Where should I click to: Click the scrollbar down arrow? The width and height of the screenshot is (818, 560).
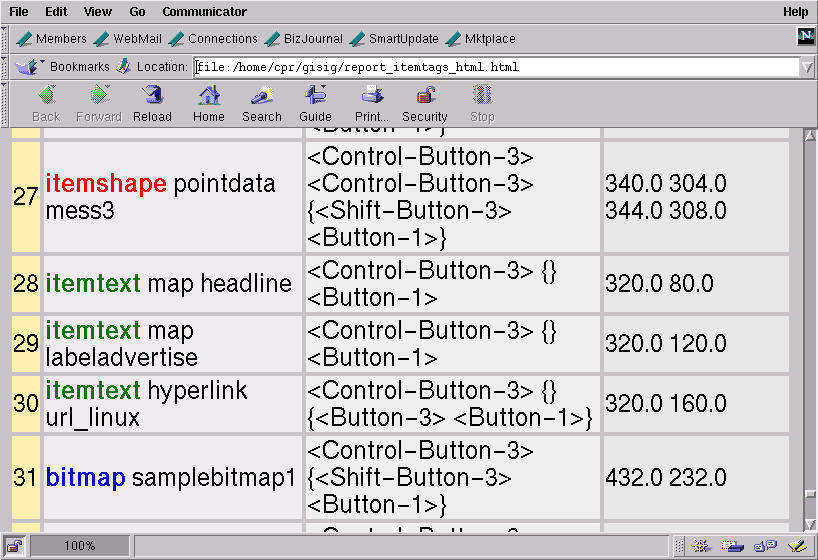point(810,524)
